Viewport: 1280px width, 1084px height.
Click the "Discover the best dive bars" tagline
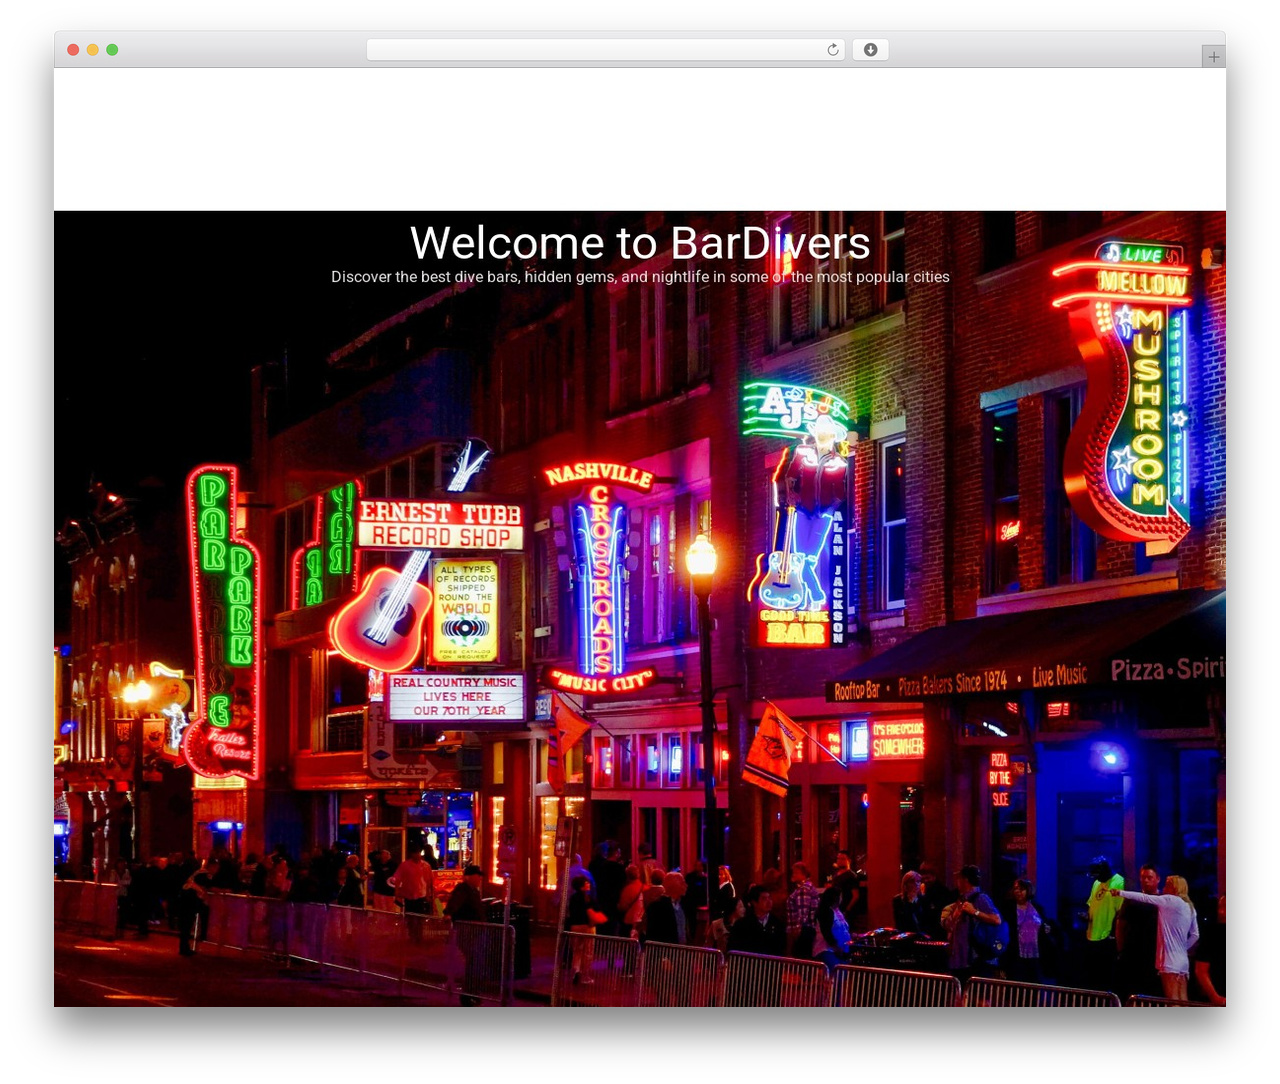click(x=640, y=277)
